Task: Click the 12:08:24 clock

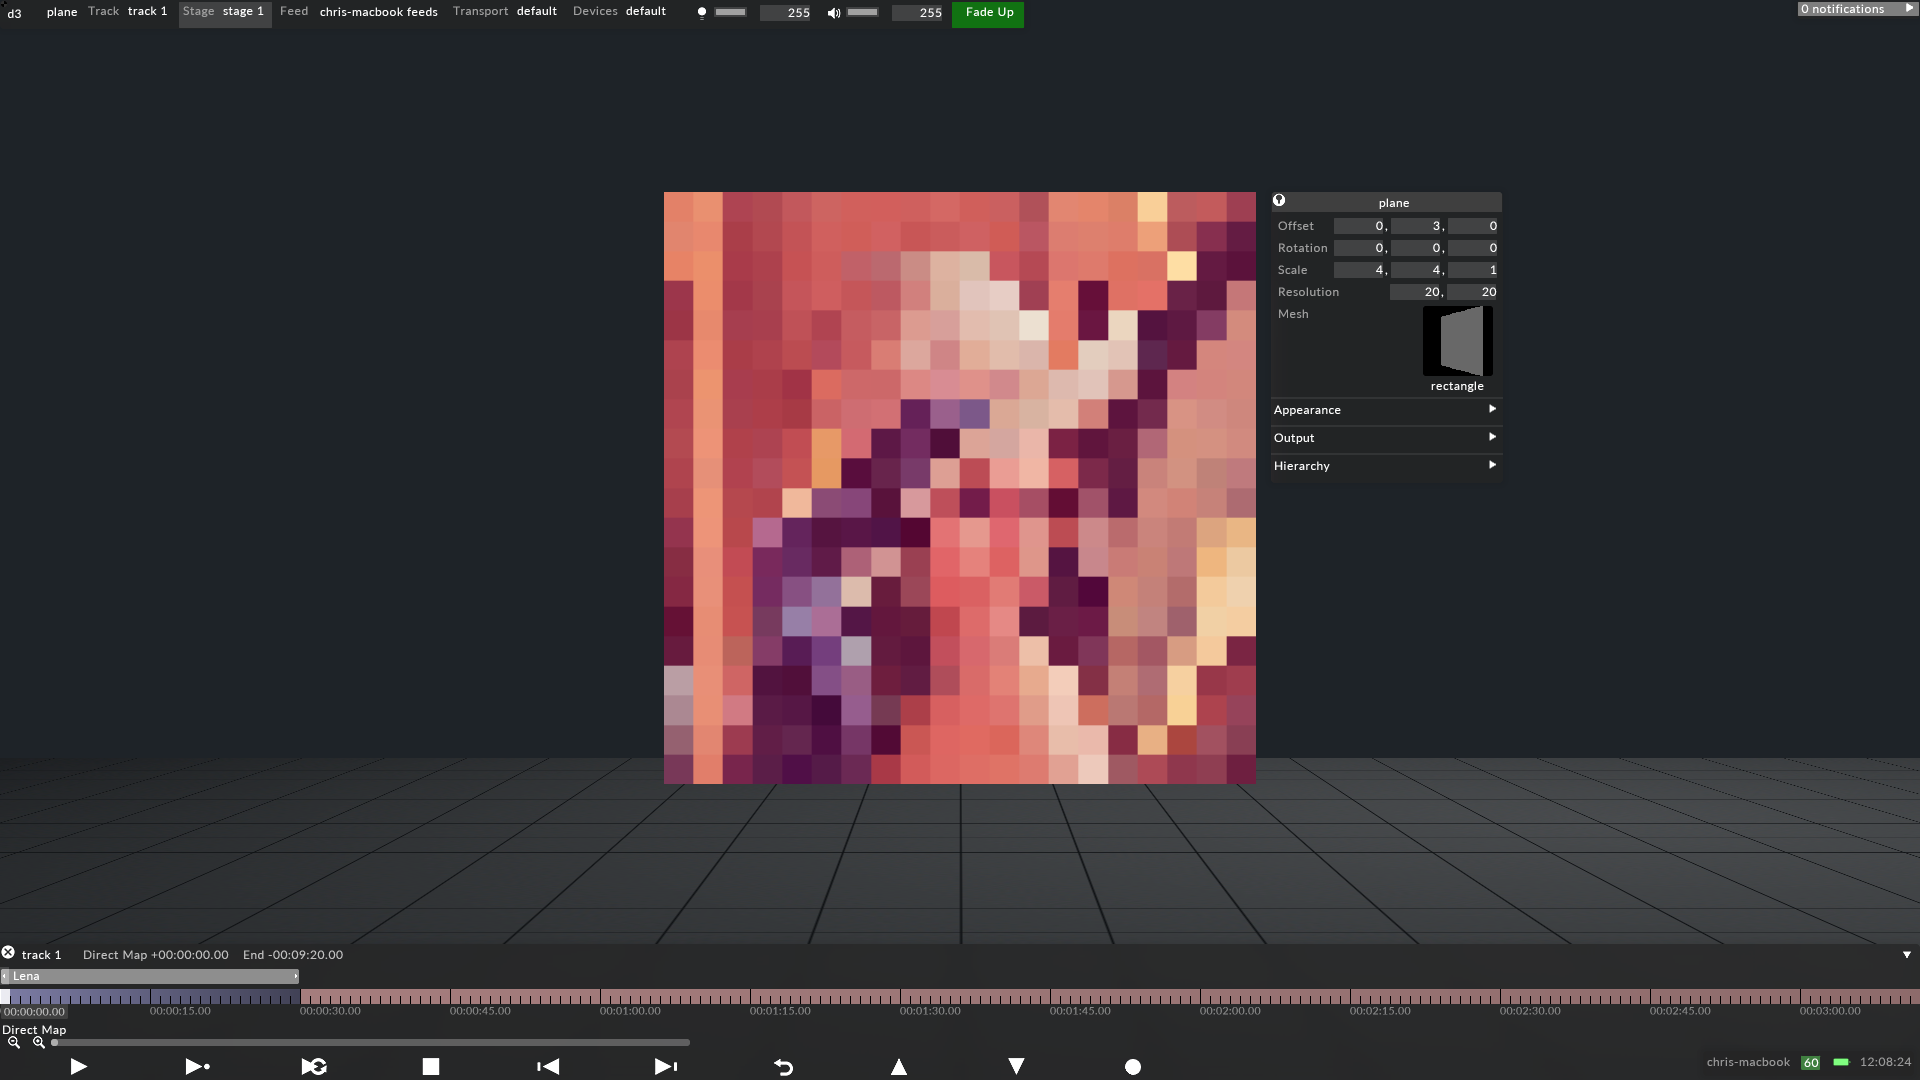Action: pos(1885,1062)
